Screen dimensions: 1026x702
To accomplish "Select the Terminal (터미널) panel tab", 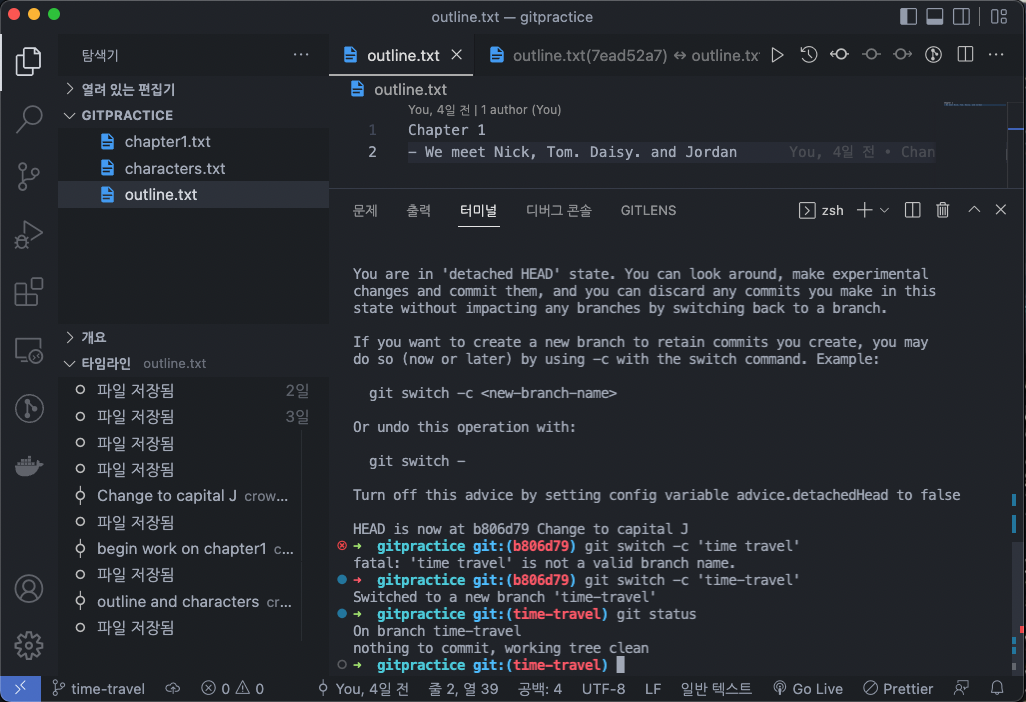I will (x=478, y=210).
